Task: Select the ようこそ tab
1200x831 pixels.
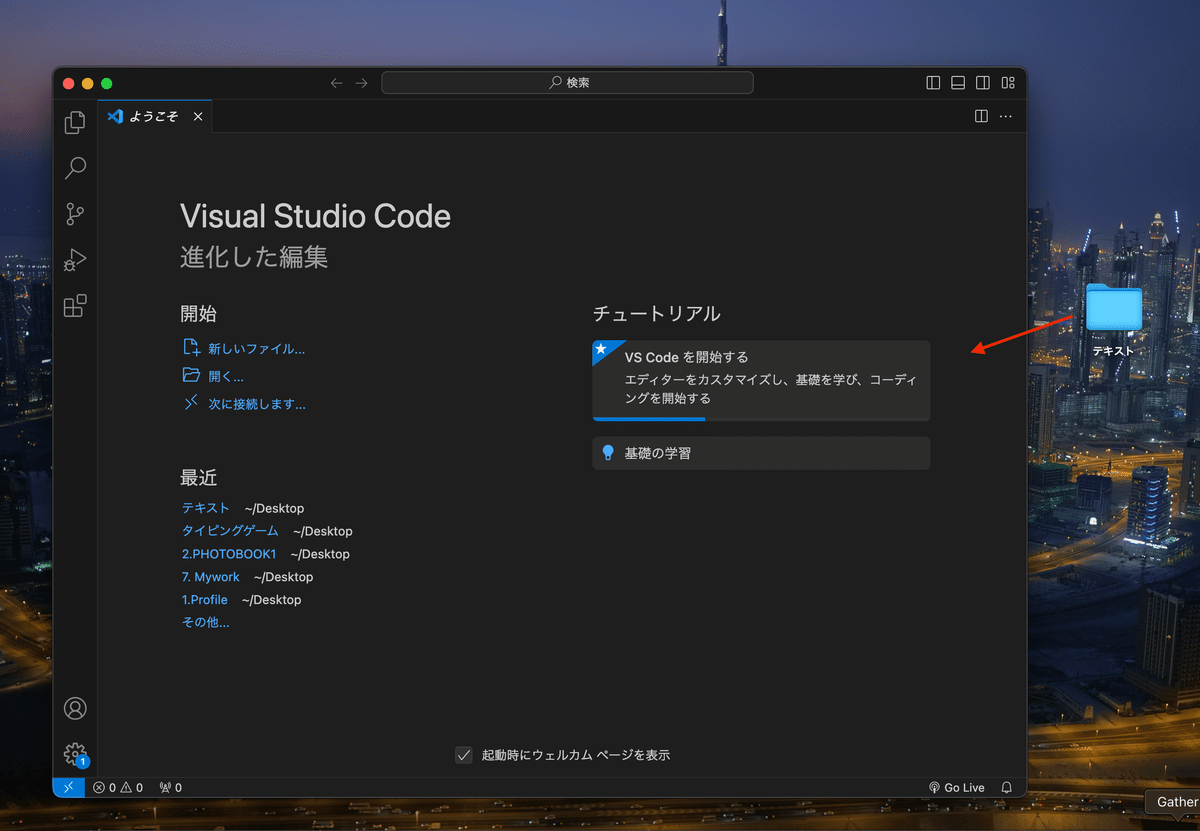Action: click(155, 117)
